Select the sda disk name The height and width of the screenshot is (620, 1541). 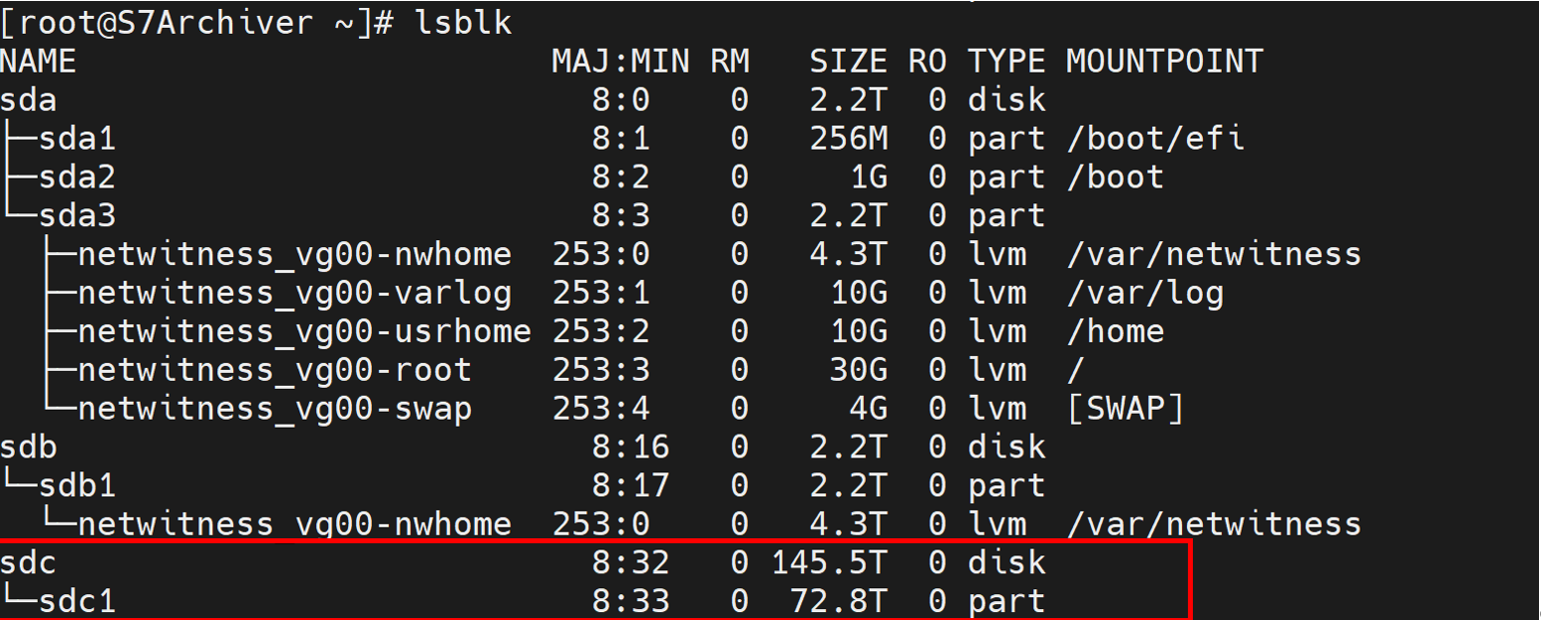click(29, 100)
